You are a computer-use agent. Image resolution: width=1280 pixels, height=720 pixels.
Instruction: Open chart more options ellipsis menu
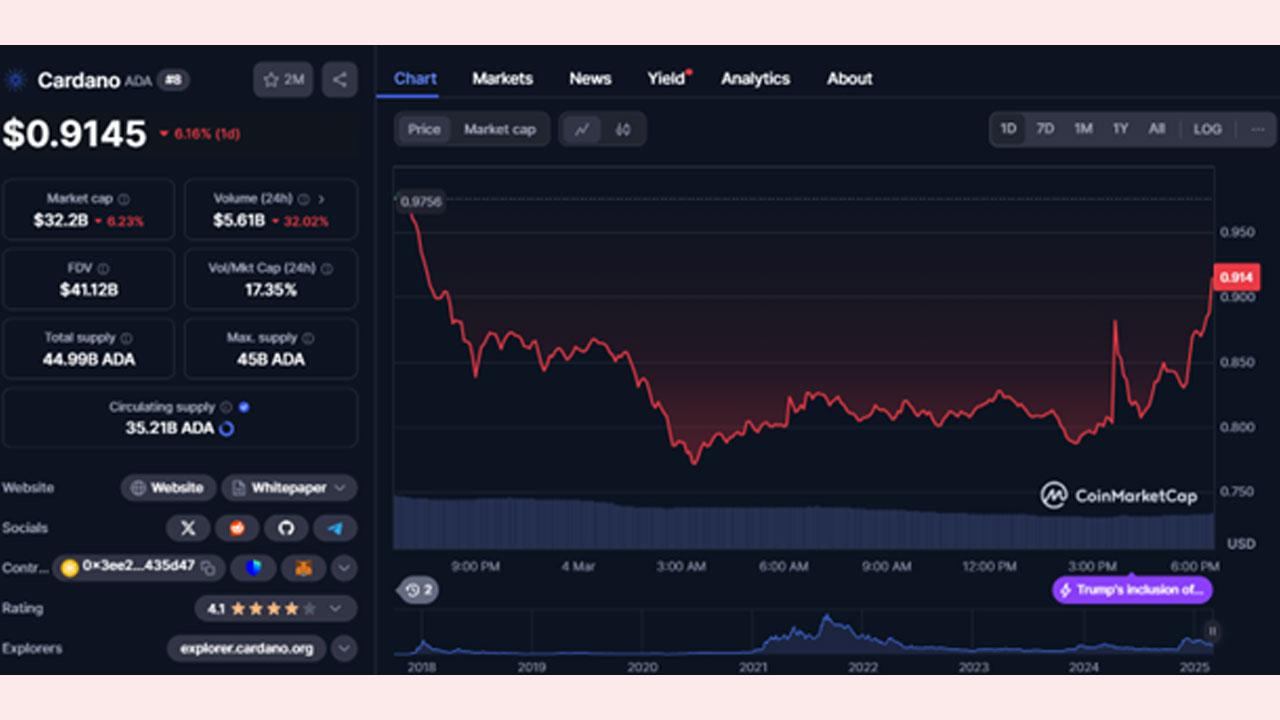pos(1258,129)
